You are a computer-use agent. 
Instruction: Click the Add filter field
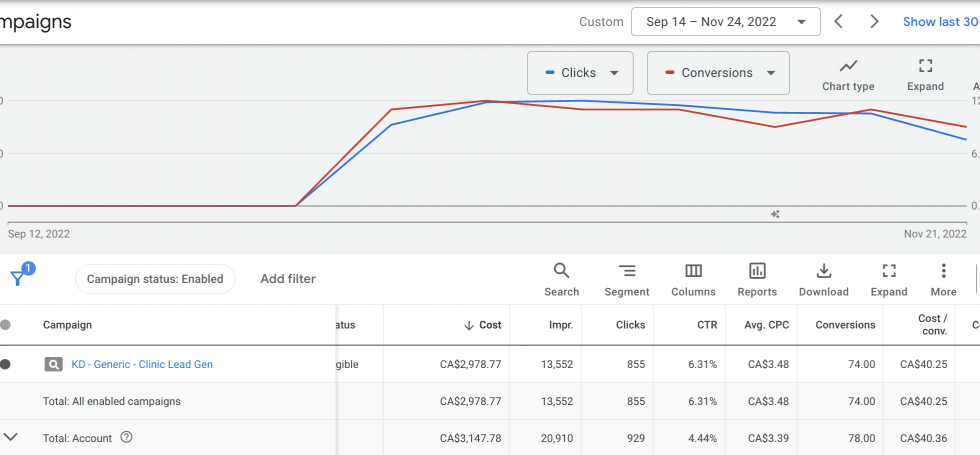tap(288, 279)
